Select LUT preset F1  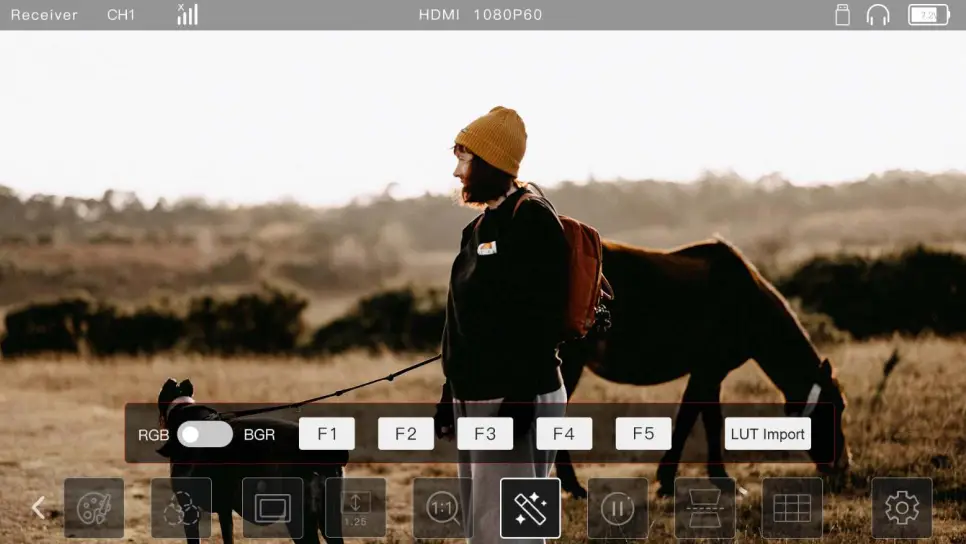coord(327,434)
